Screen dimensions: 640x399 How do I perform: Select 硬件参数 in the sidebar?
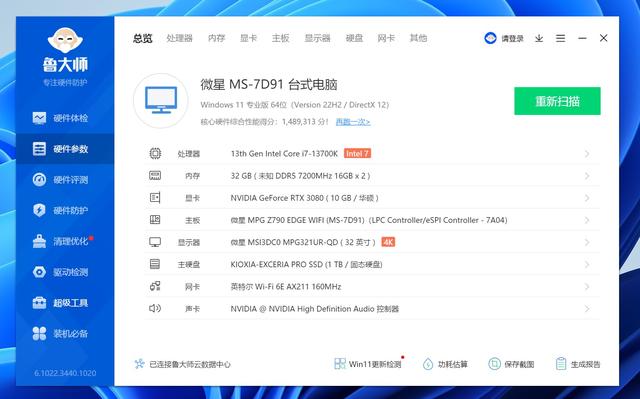point(64,149)
